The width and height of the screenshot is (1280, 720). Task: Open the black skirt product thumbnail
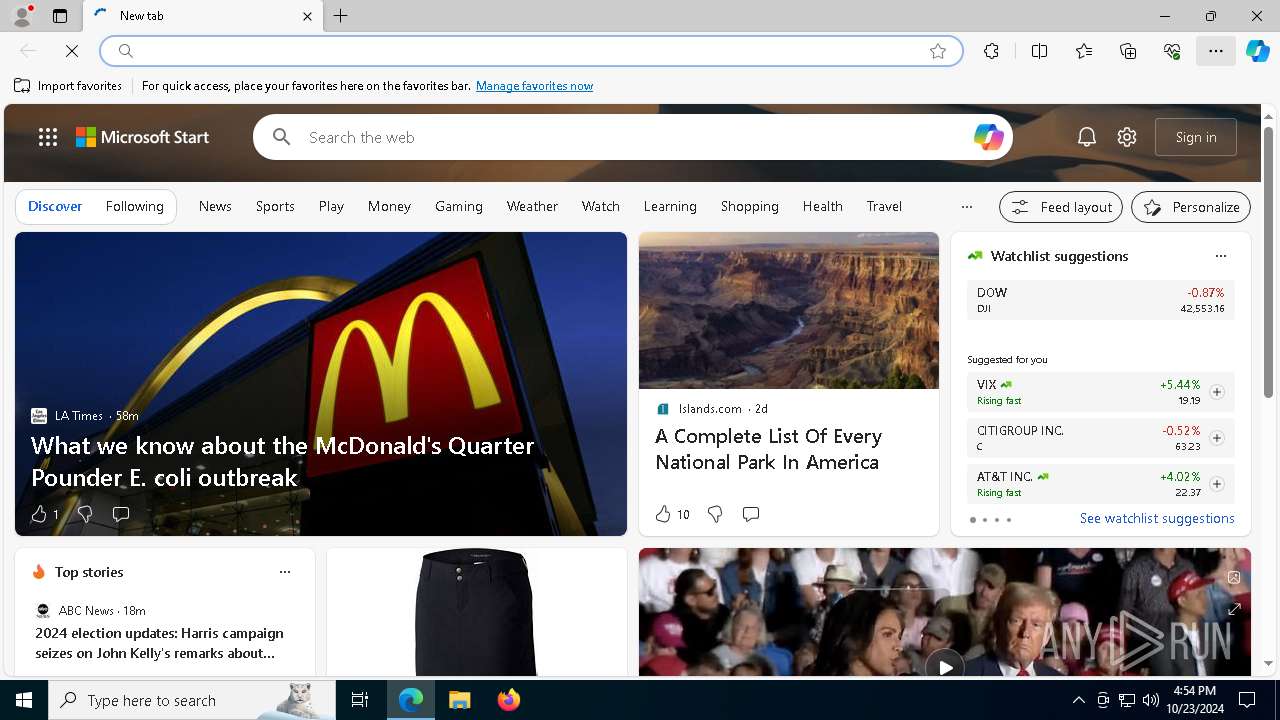click(x=476, y=612)
